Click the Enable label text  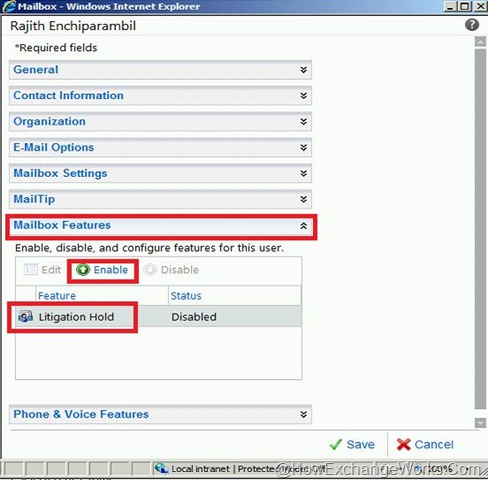(111, 270)
